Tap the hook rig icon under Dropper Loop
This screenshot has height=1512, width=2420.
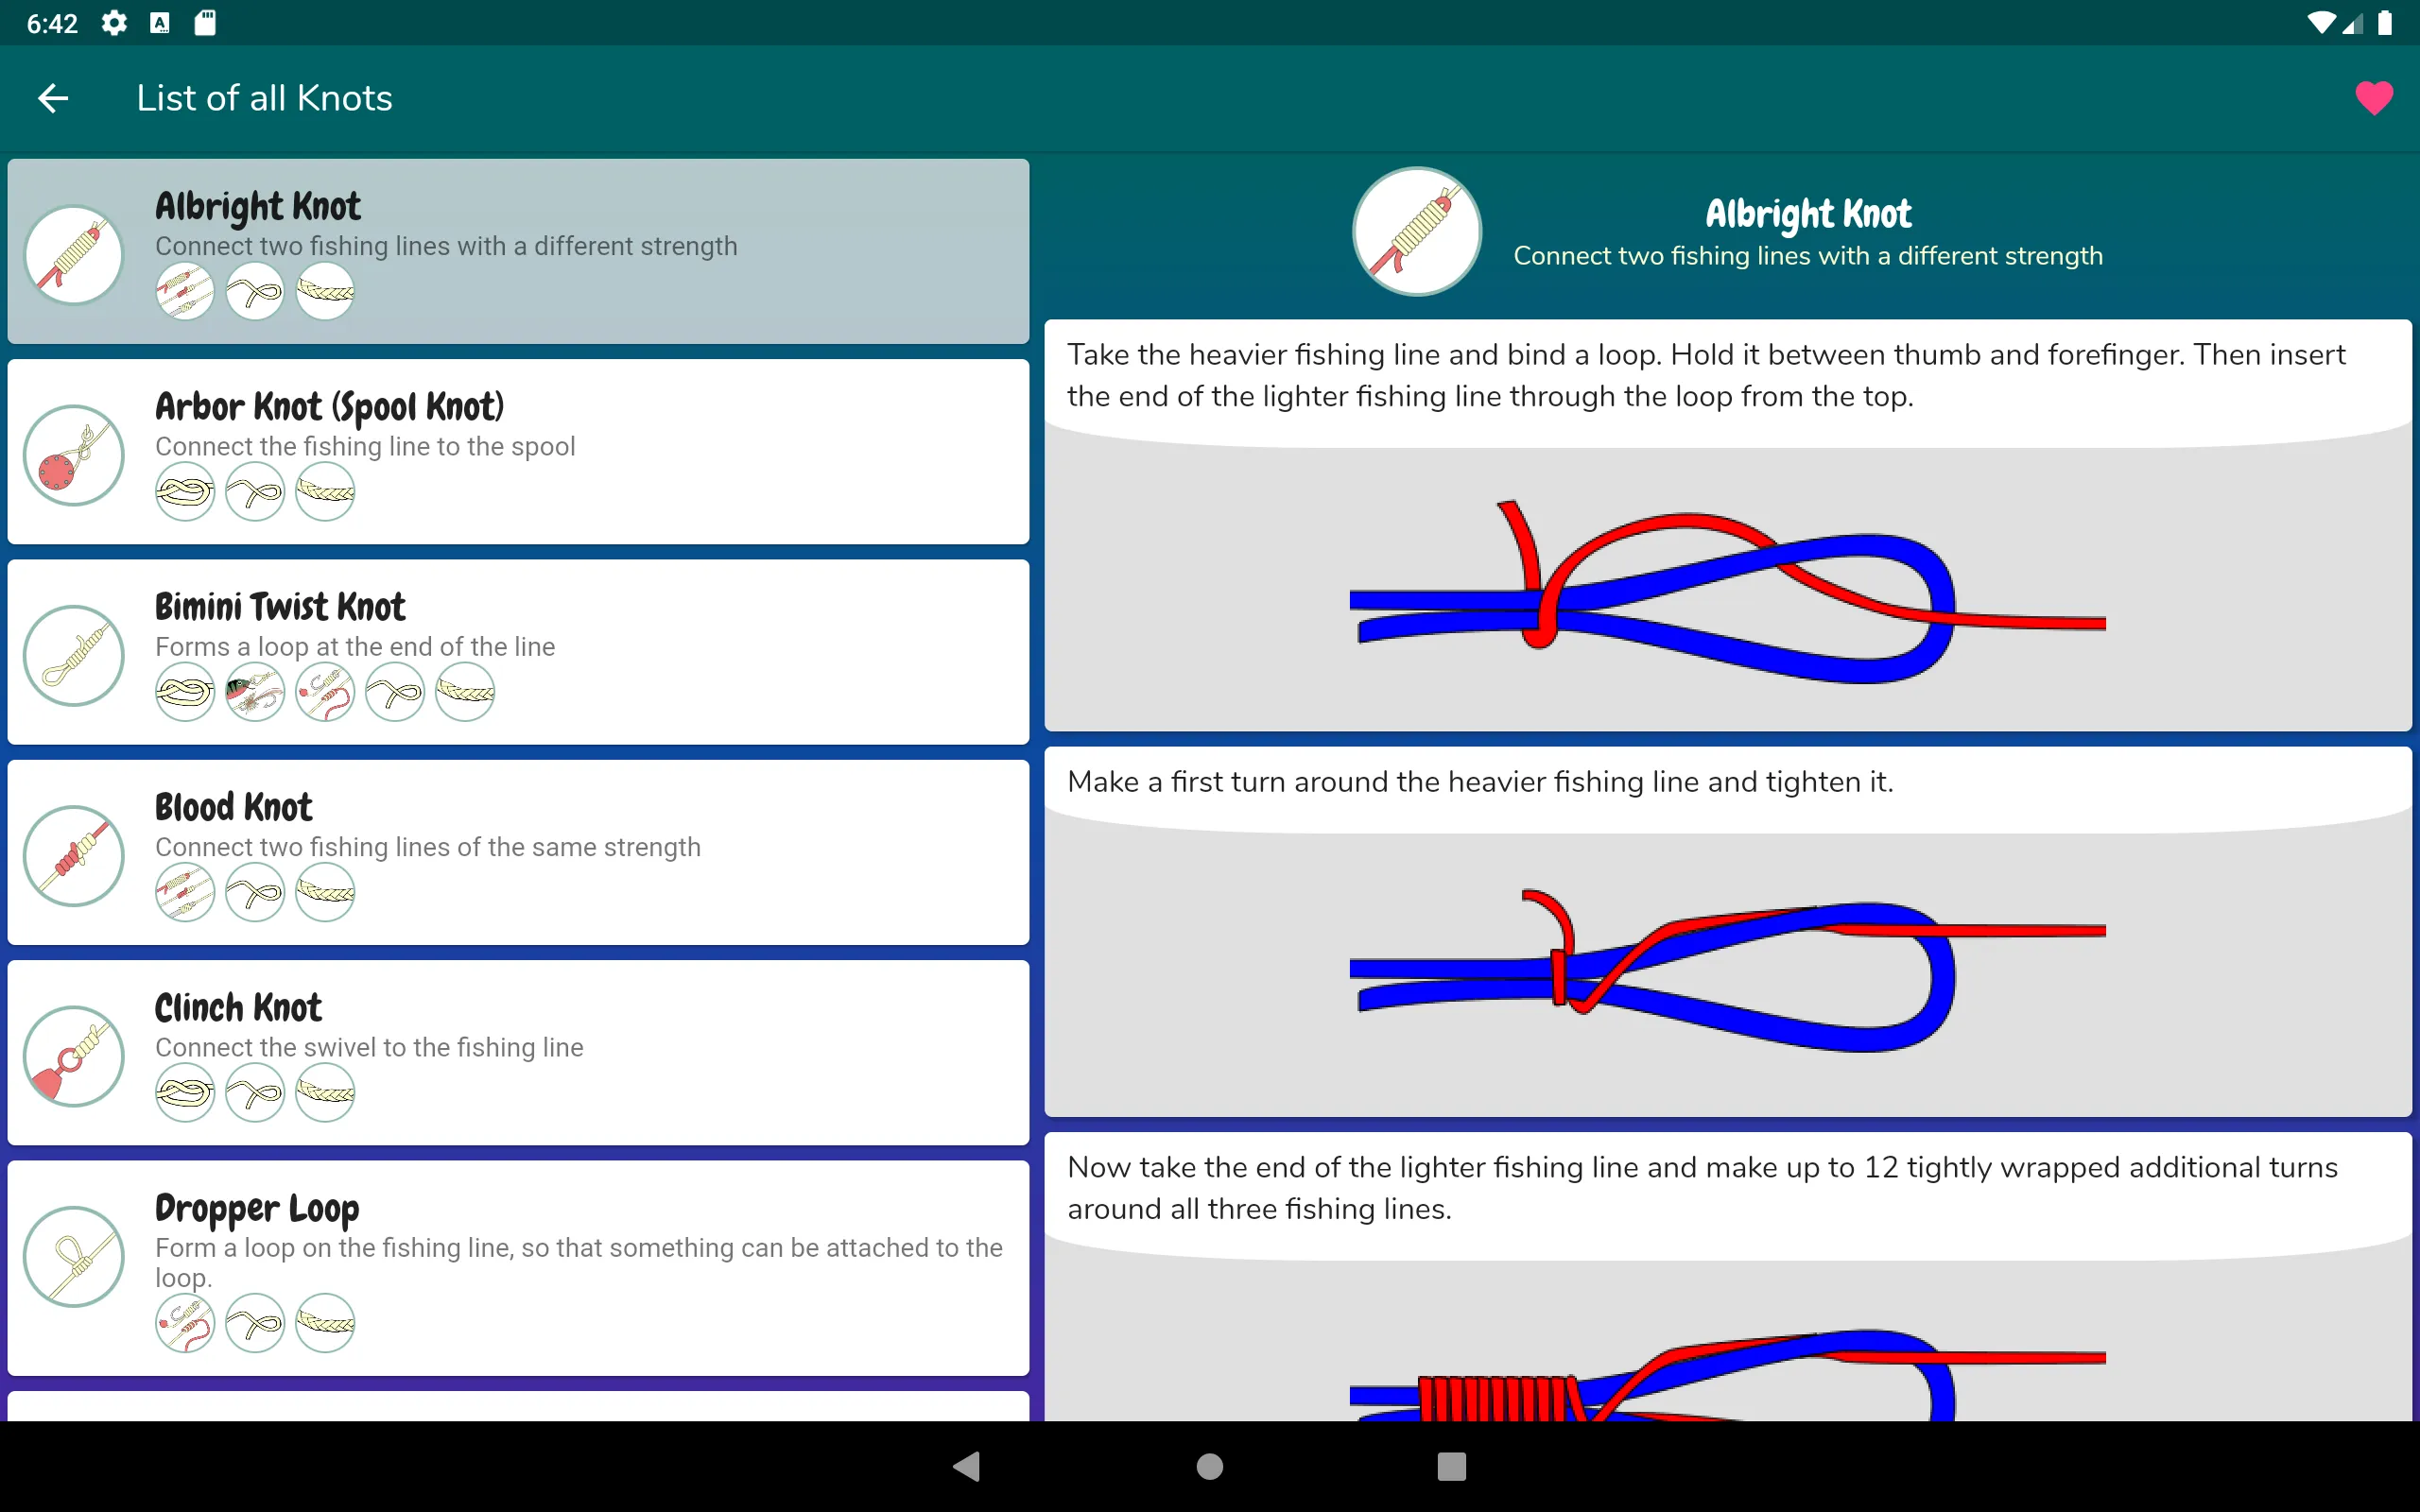click(x=185, y=1323)
